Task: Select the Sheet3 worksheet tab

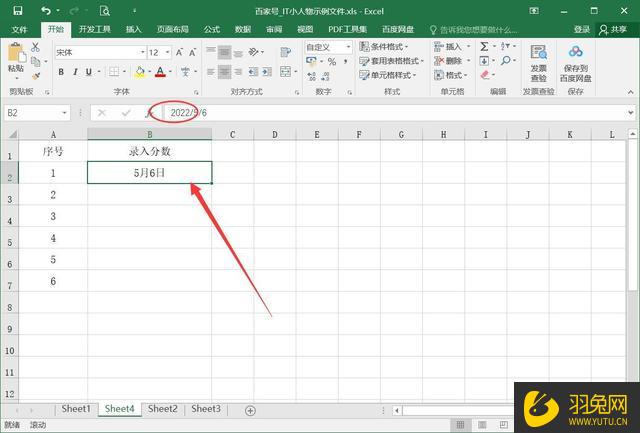Action: [206, 409]
